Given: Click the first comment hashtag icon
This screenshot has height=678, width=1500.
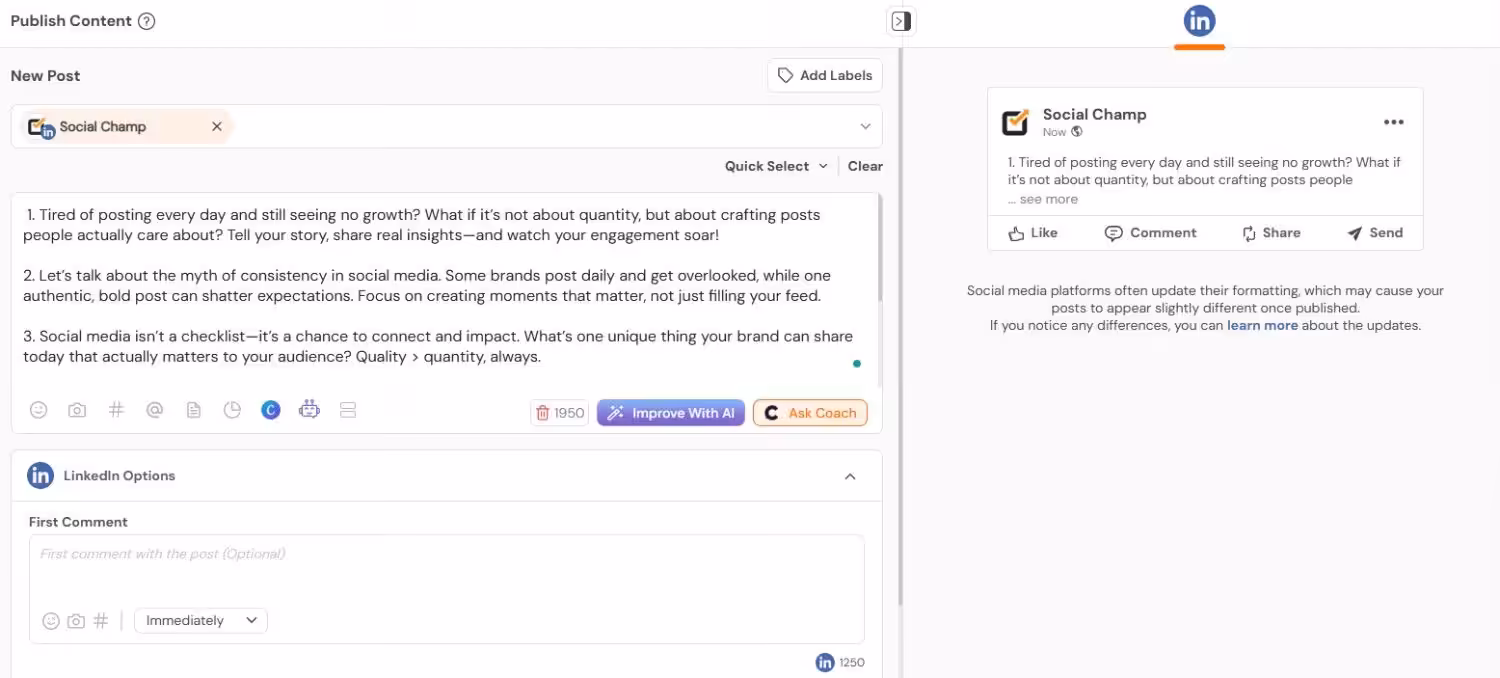Looking at the screenshot, I should click(x=101, y=621).
